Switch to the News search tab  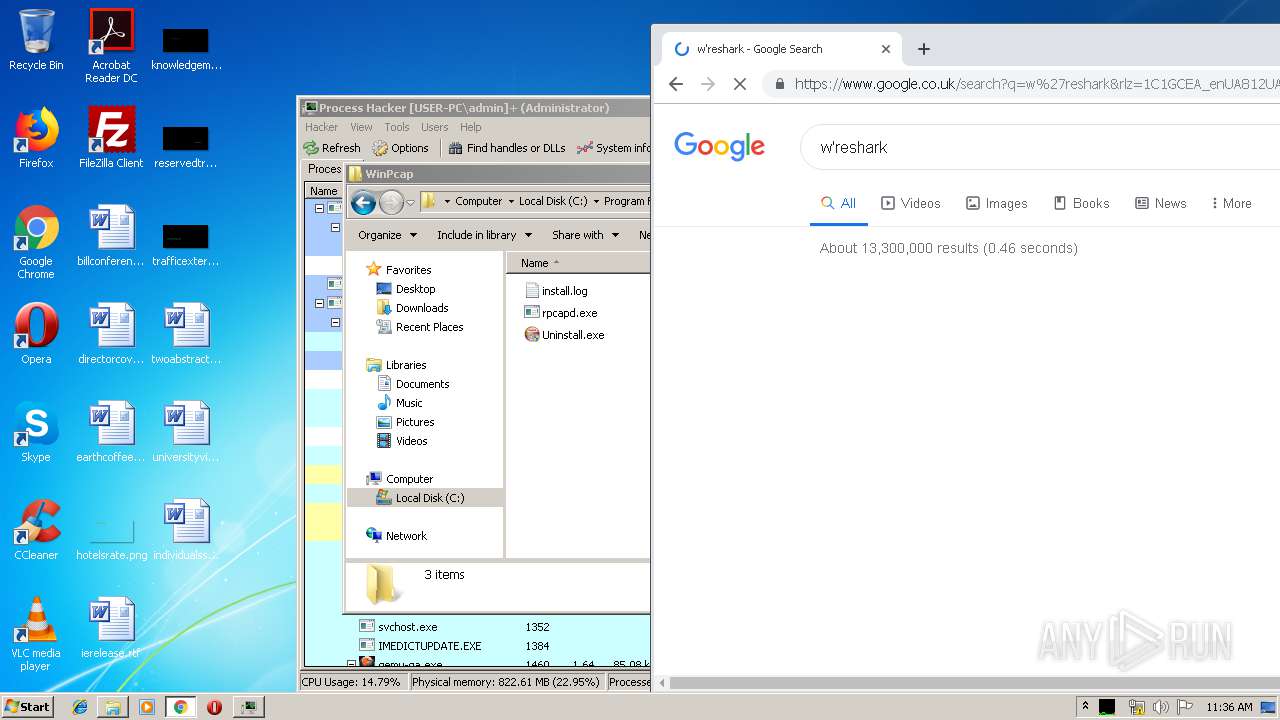coord(1161,203)
